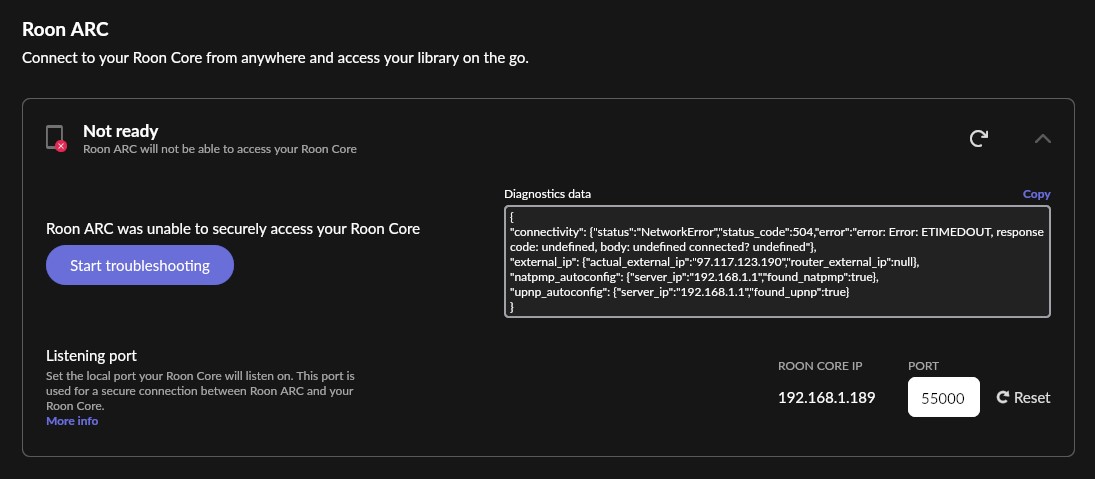Image resolution: width=1095 pixels, height=479 pixels.
Task: Click the Roon ARC page title
Action: click(65, 29)
